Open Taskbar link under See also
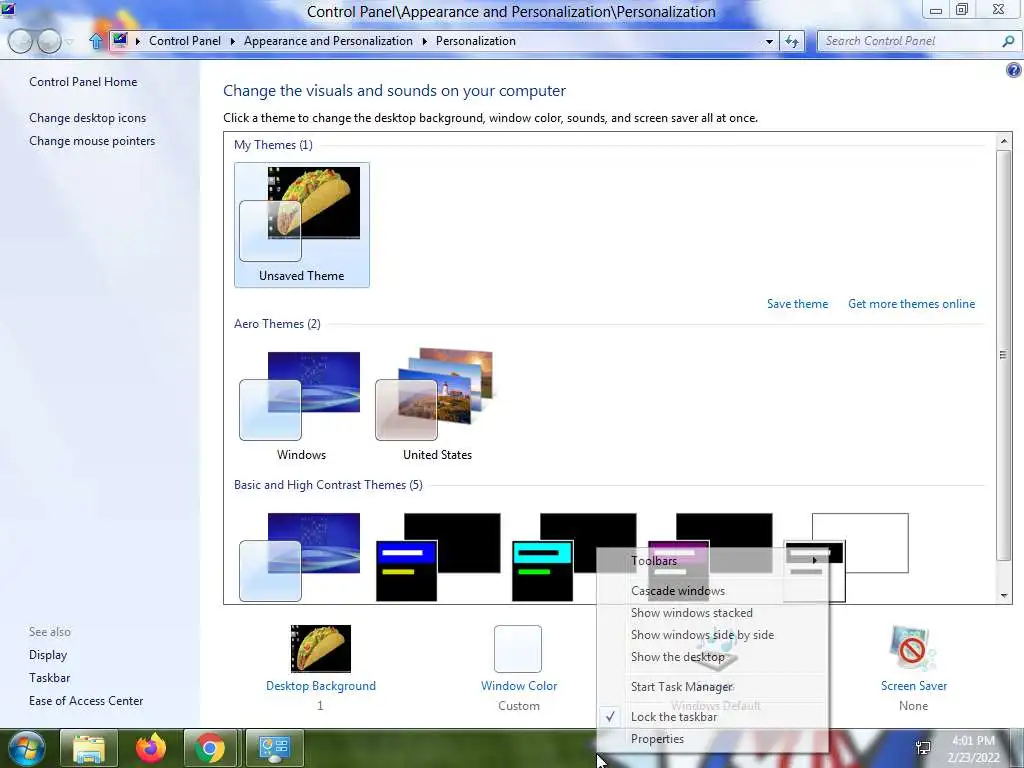Viewport: 1024px width, 768px height. click(x=49, y=677)
